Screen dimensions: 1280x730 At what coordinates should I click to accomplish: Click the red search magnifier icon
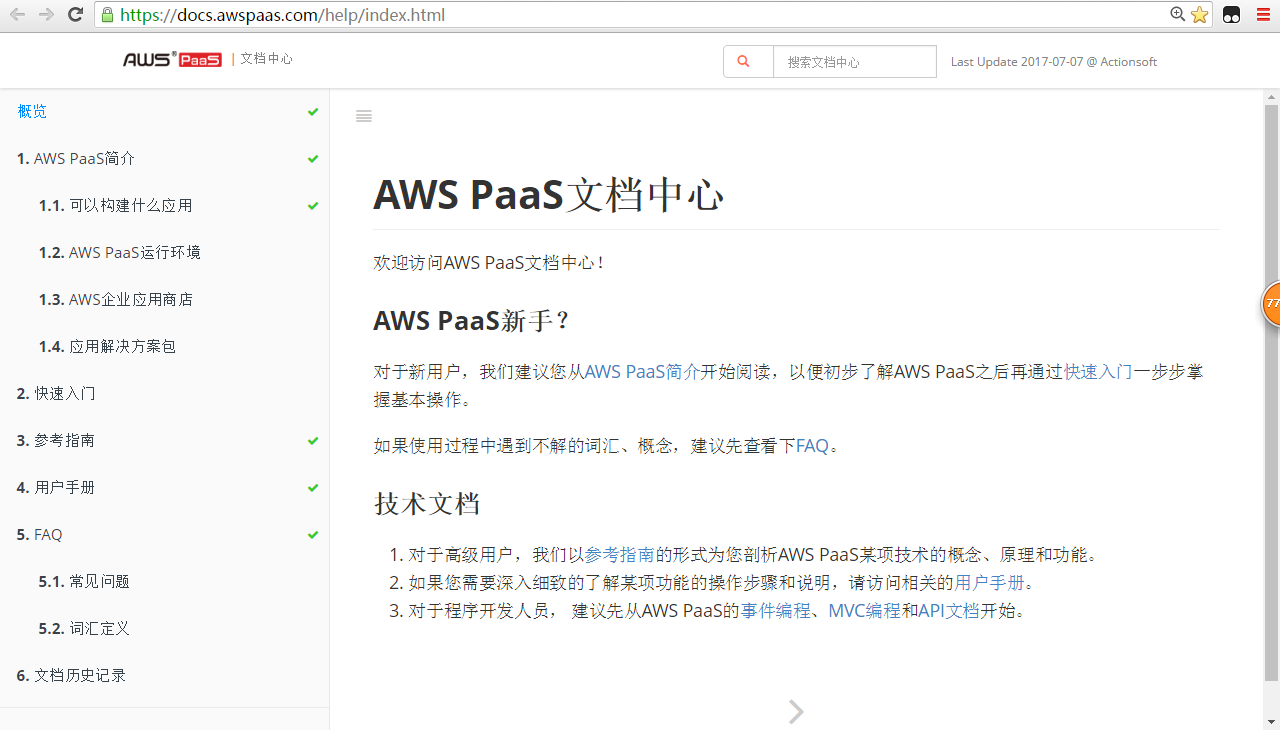pyautogui.click(x=743, y=61)
